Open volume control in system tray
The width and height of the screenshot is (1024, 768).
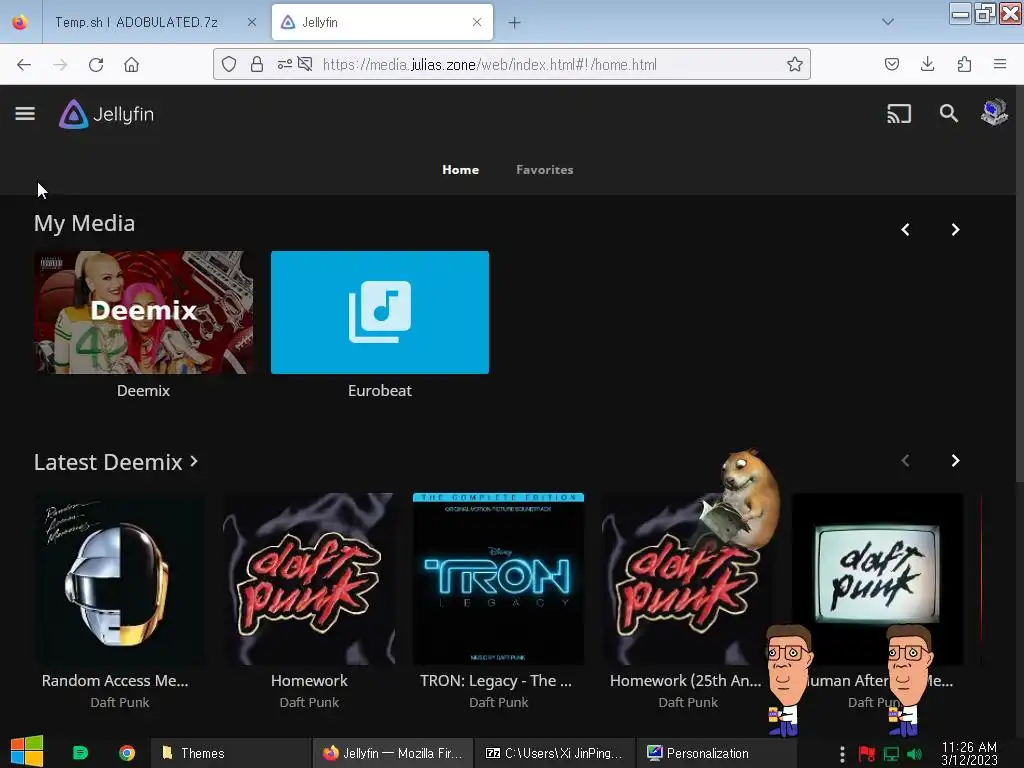[x=914, y=754]
